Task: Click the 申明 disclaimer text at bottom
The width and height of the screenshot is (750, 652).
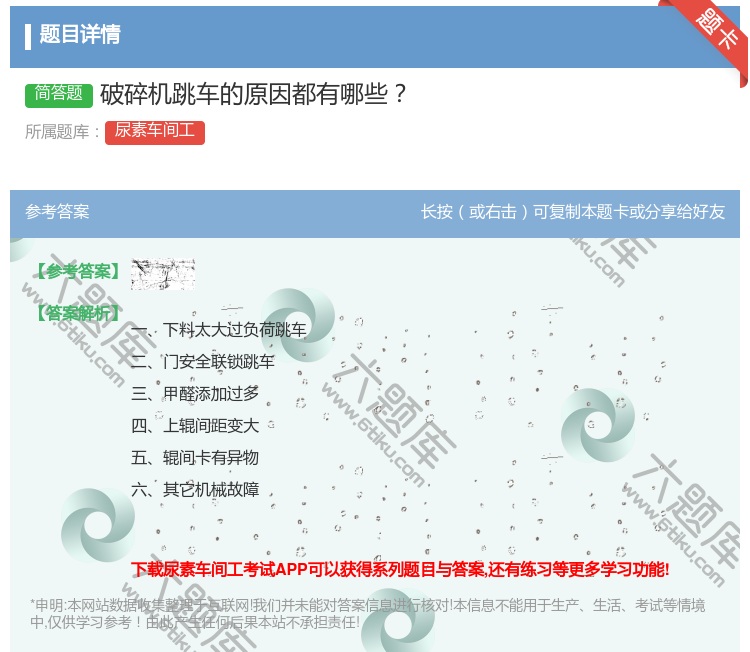Action: (367, 614)
